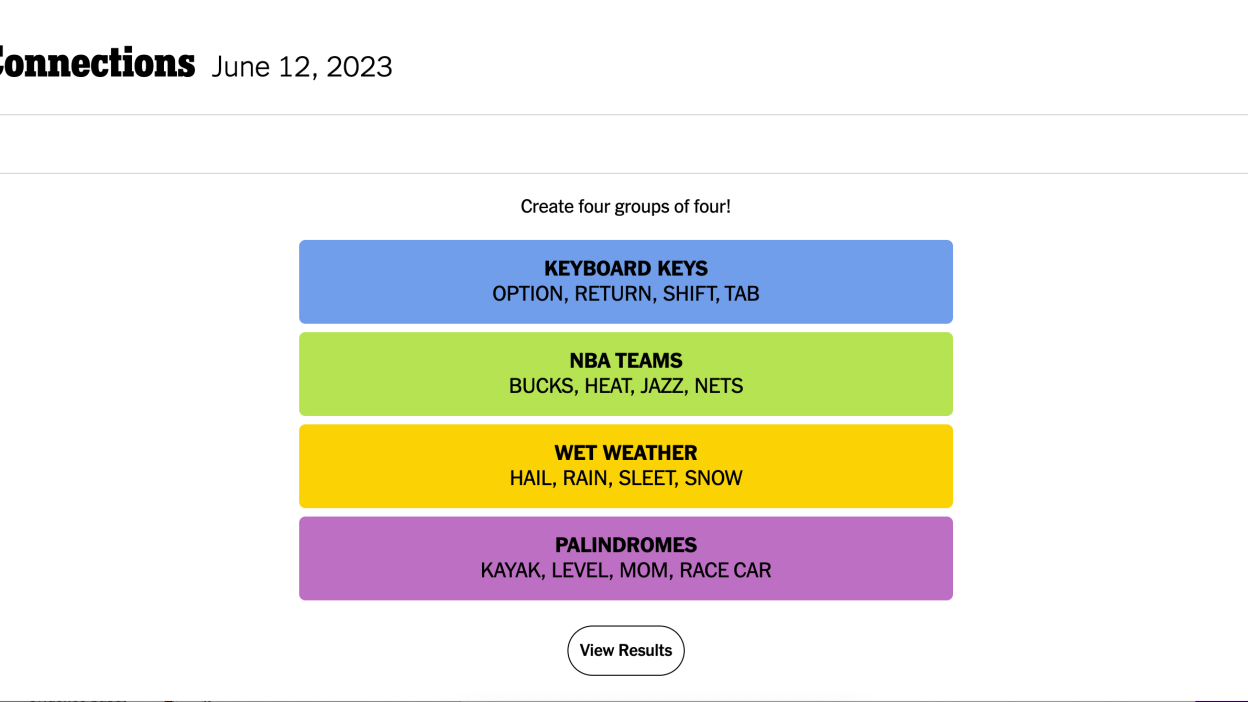The image size is (1248, 702).
Task: Click the word JAZZ in green group
Action: coord(659,386)
